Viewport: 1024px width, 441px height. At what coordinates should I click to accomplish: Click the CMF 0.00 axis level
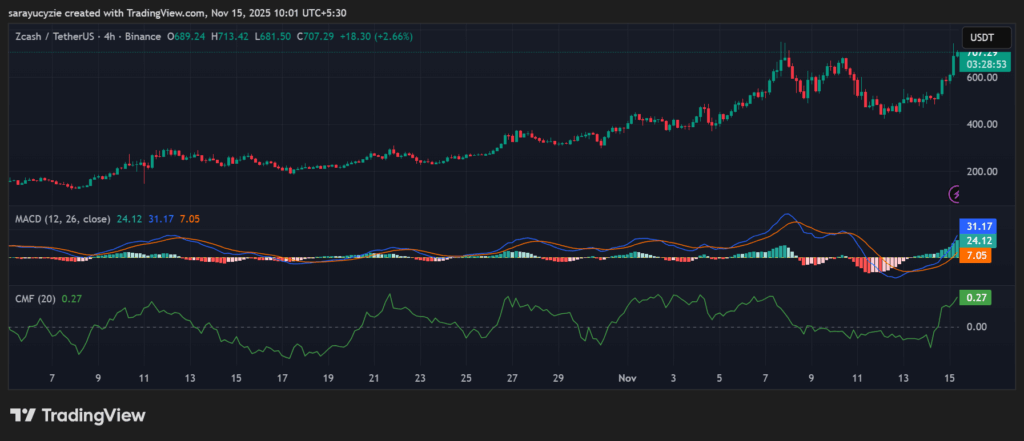tap(975, 327)
